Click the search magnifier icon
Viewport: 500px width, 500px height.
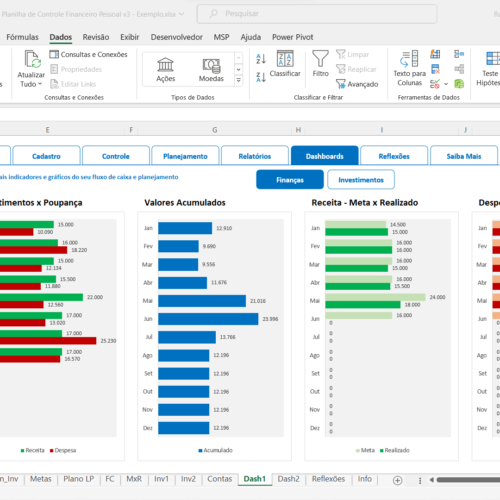tap(213, 14)
